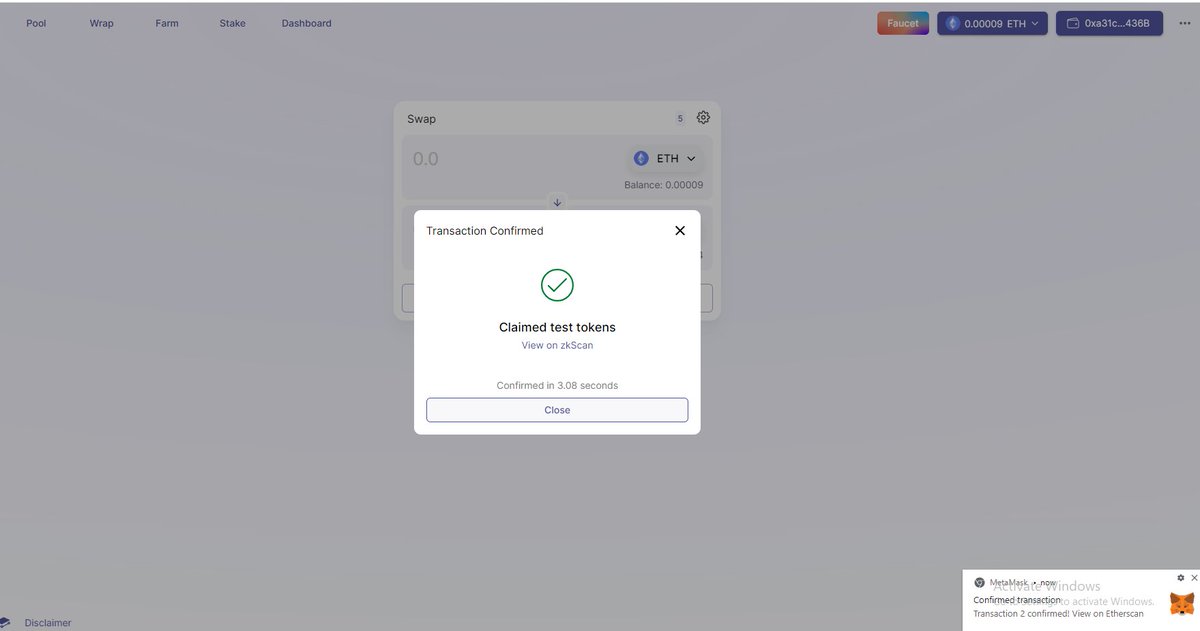Screen dimensions: 1200x631
Task: Close dialog with the X icon
Action: click(x=680, y=230)
